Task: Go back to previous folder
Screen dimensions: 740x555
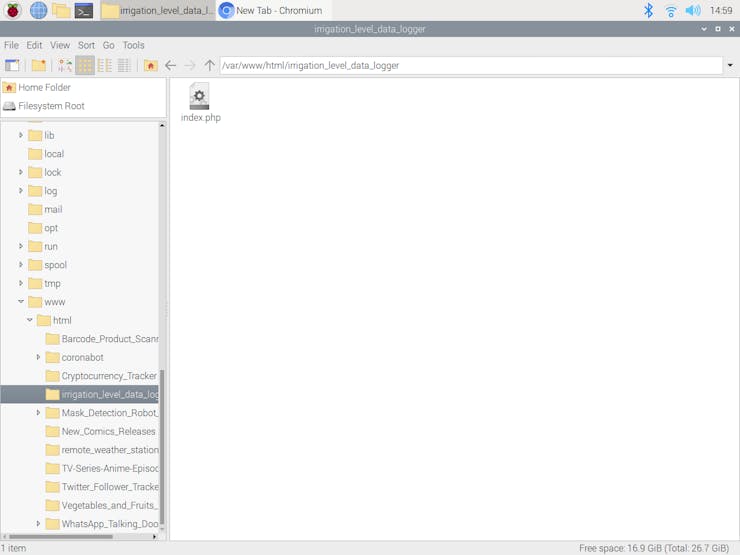Action: tap(170, 66)
